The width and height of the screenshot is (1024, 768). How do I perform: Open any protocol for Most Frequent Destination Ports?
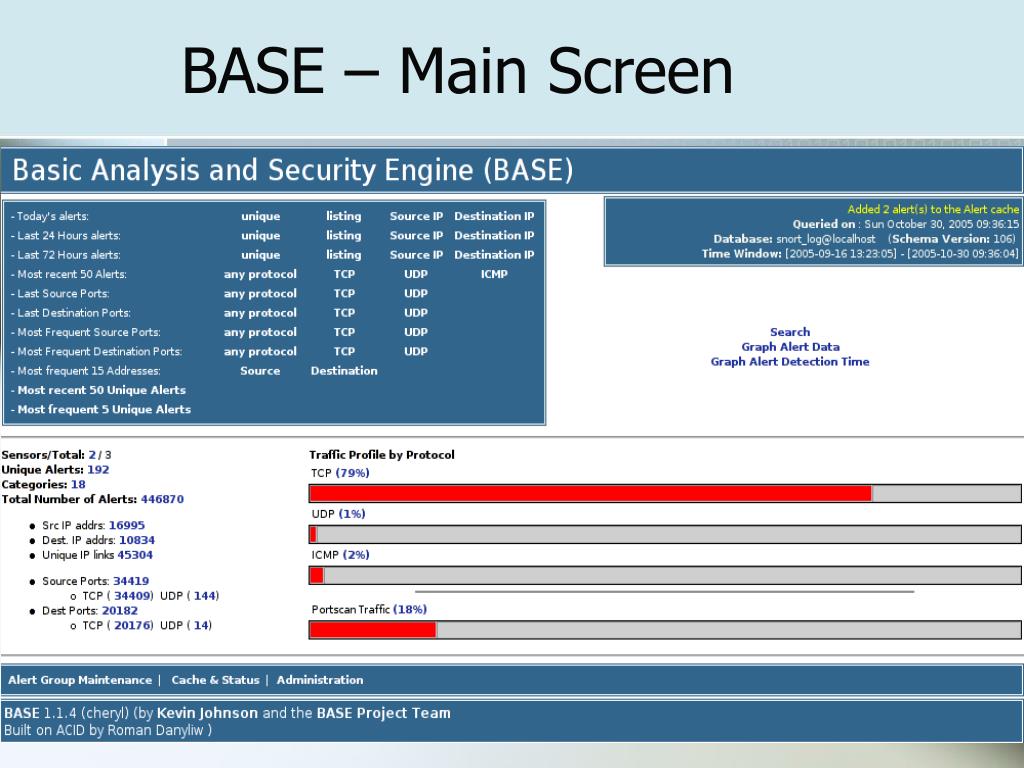[260, 351]
